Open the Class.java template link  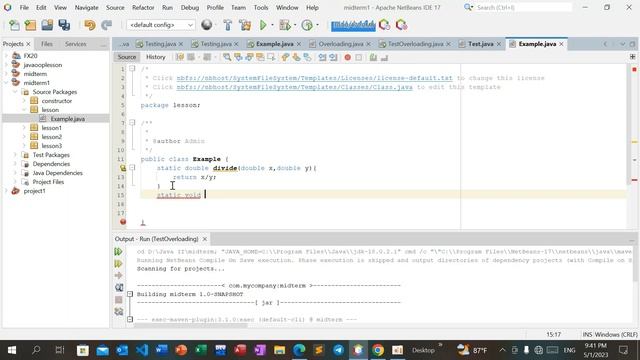click(294, 87)
